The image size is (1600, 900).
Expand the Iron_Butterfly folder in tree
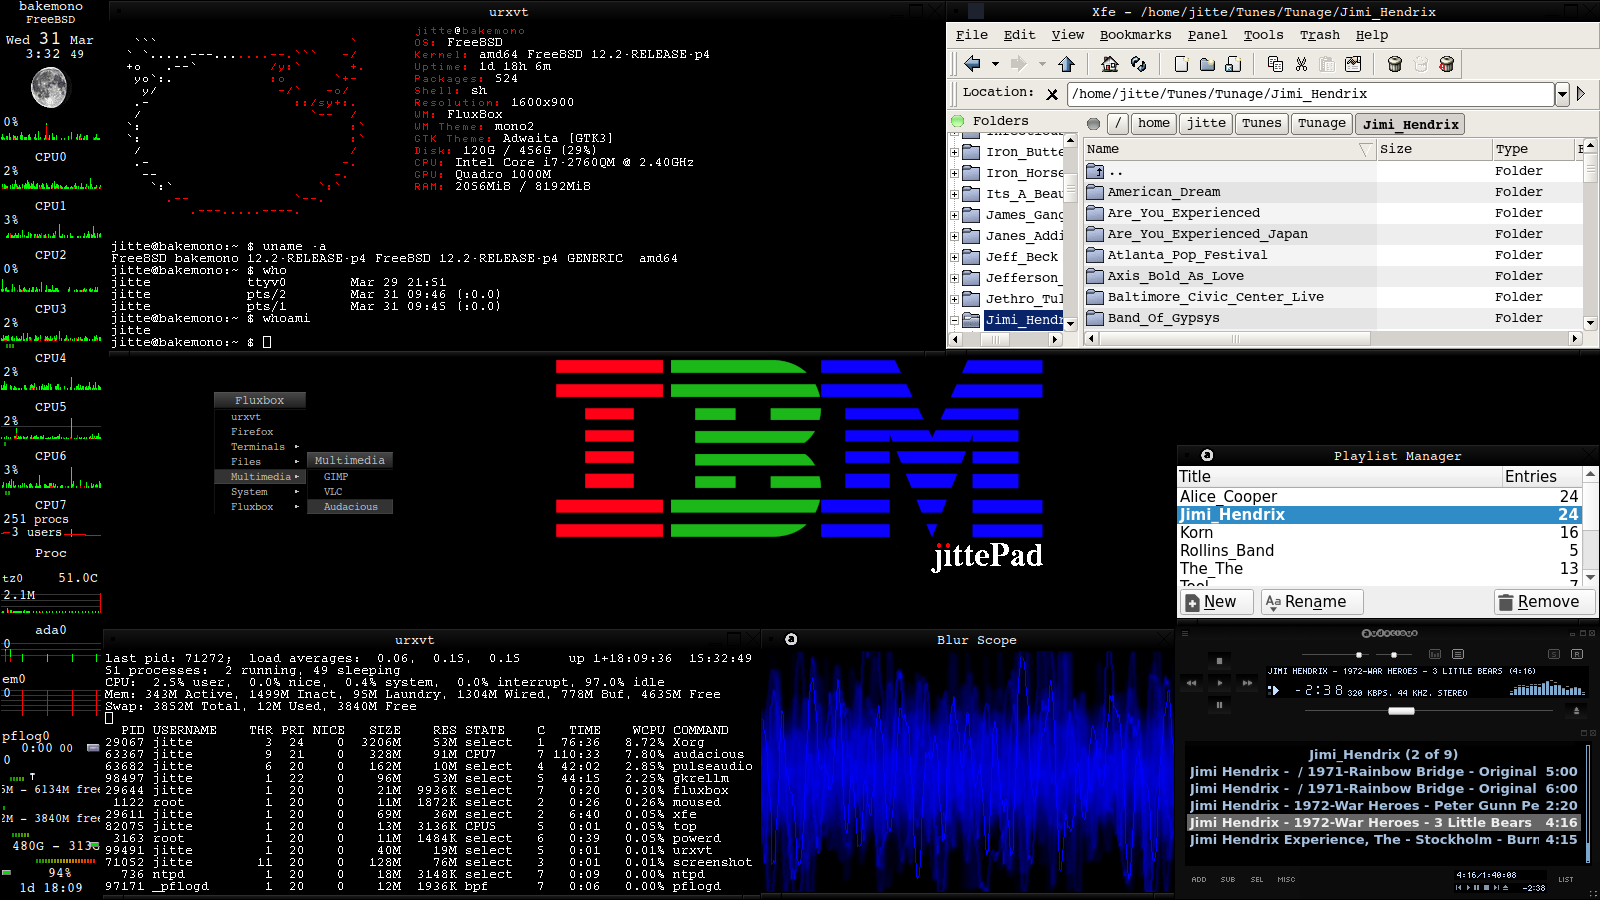(x=954, y=152)
